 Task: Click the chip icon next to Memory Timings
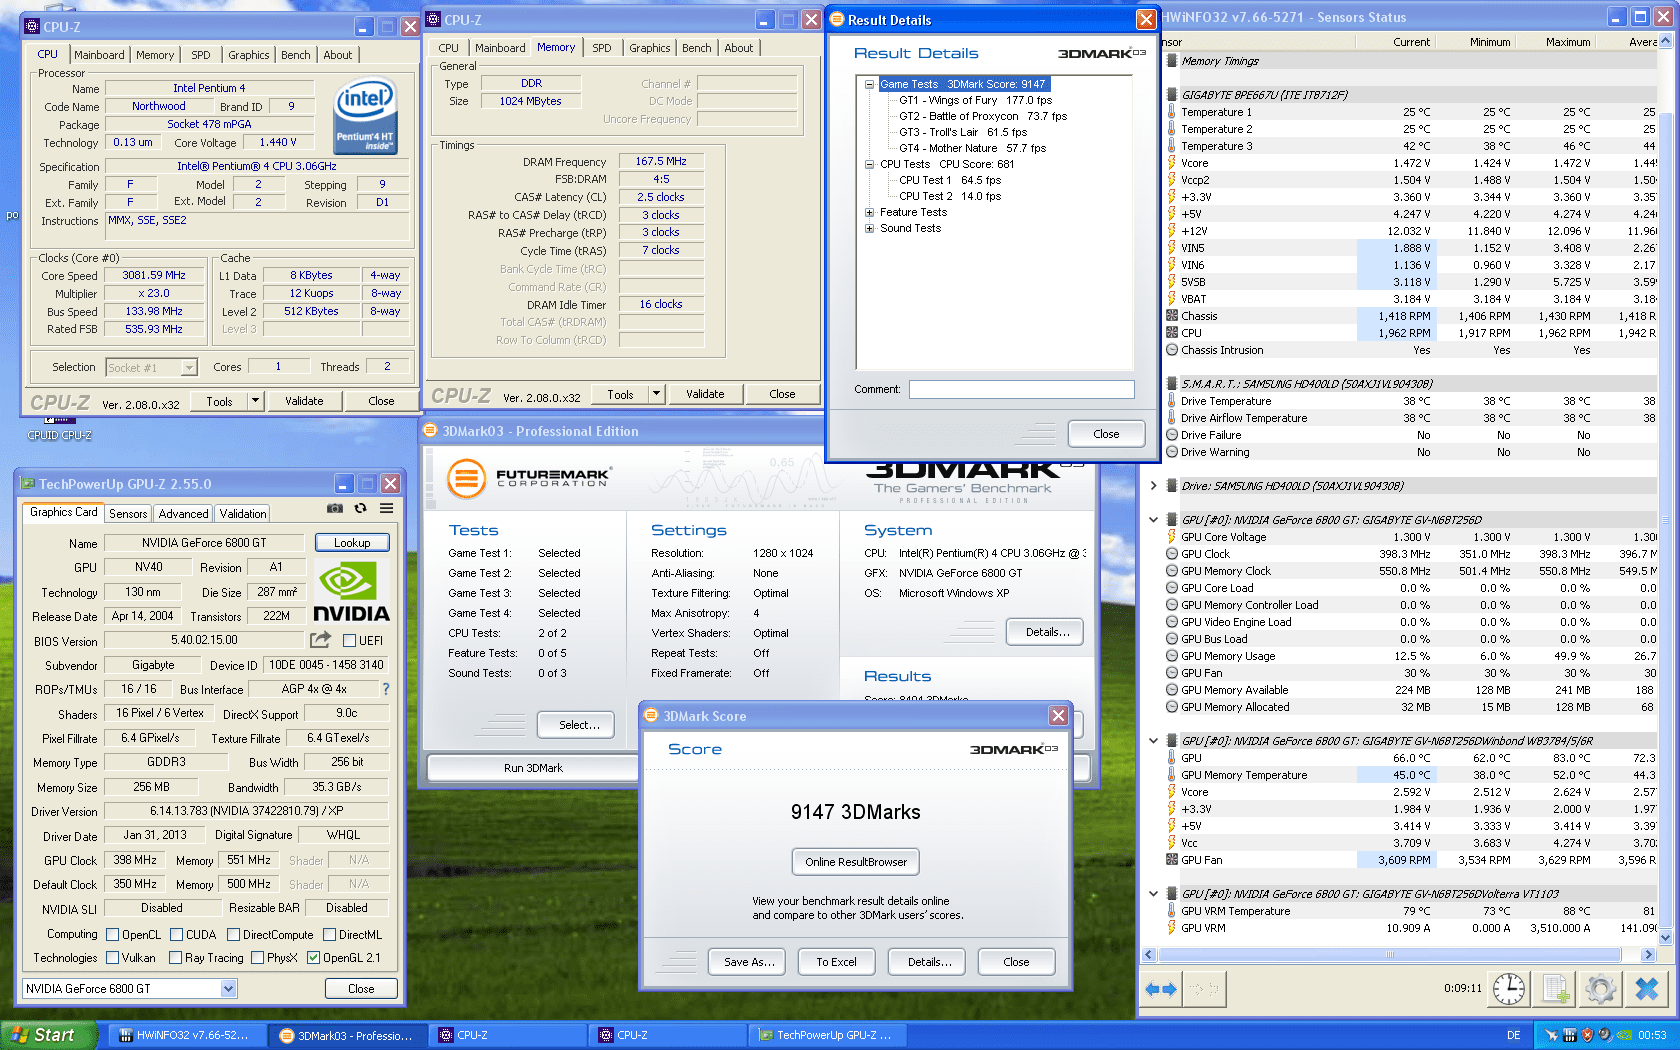1171,61
